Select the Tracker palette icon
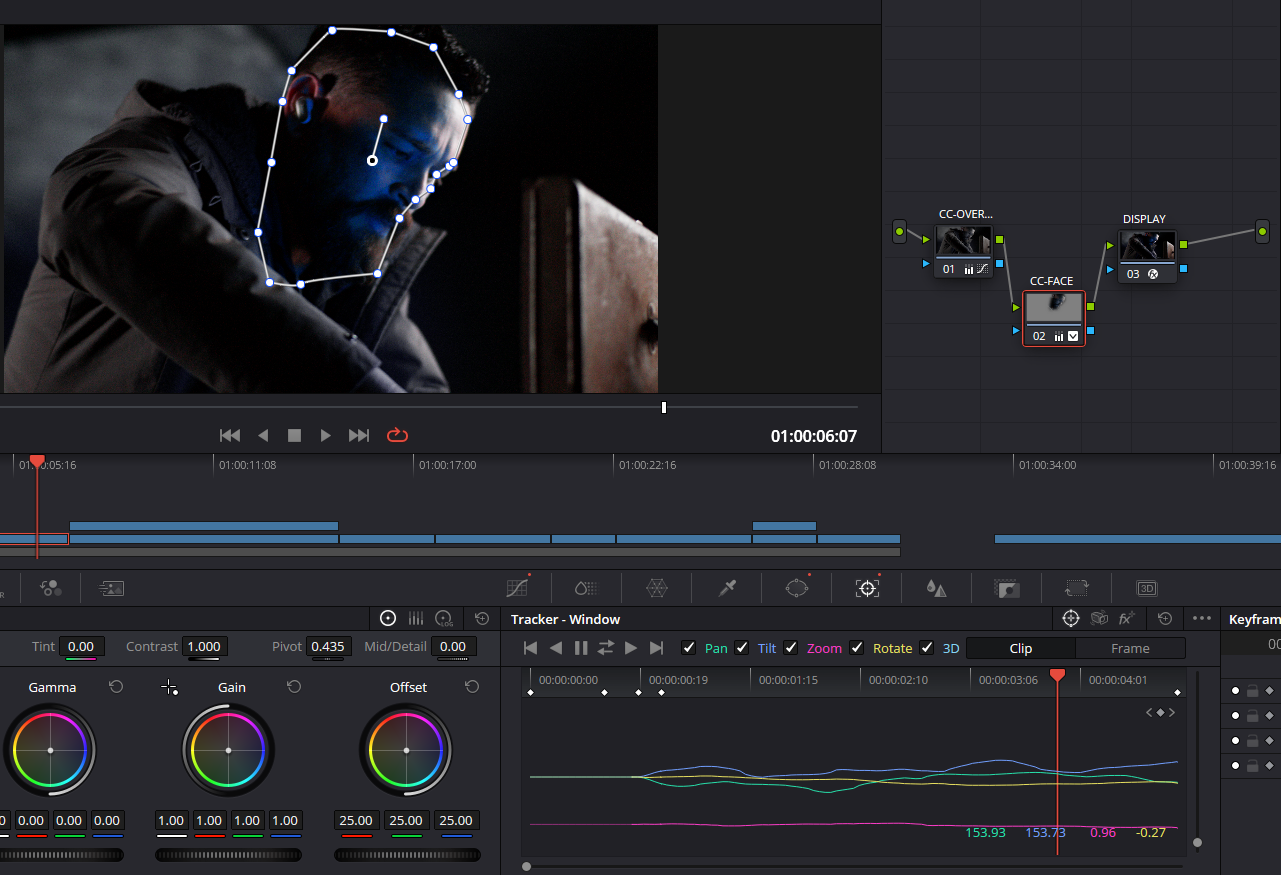The height and width of the screenshot is (875, 1281). click(867, 588)
